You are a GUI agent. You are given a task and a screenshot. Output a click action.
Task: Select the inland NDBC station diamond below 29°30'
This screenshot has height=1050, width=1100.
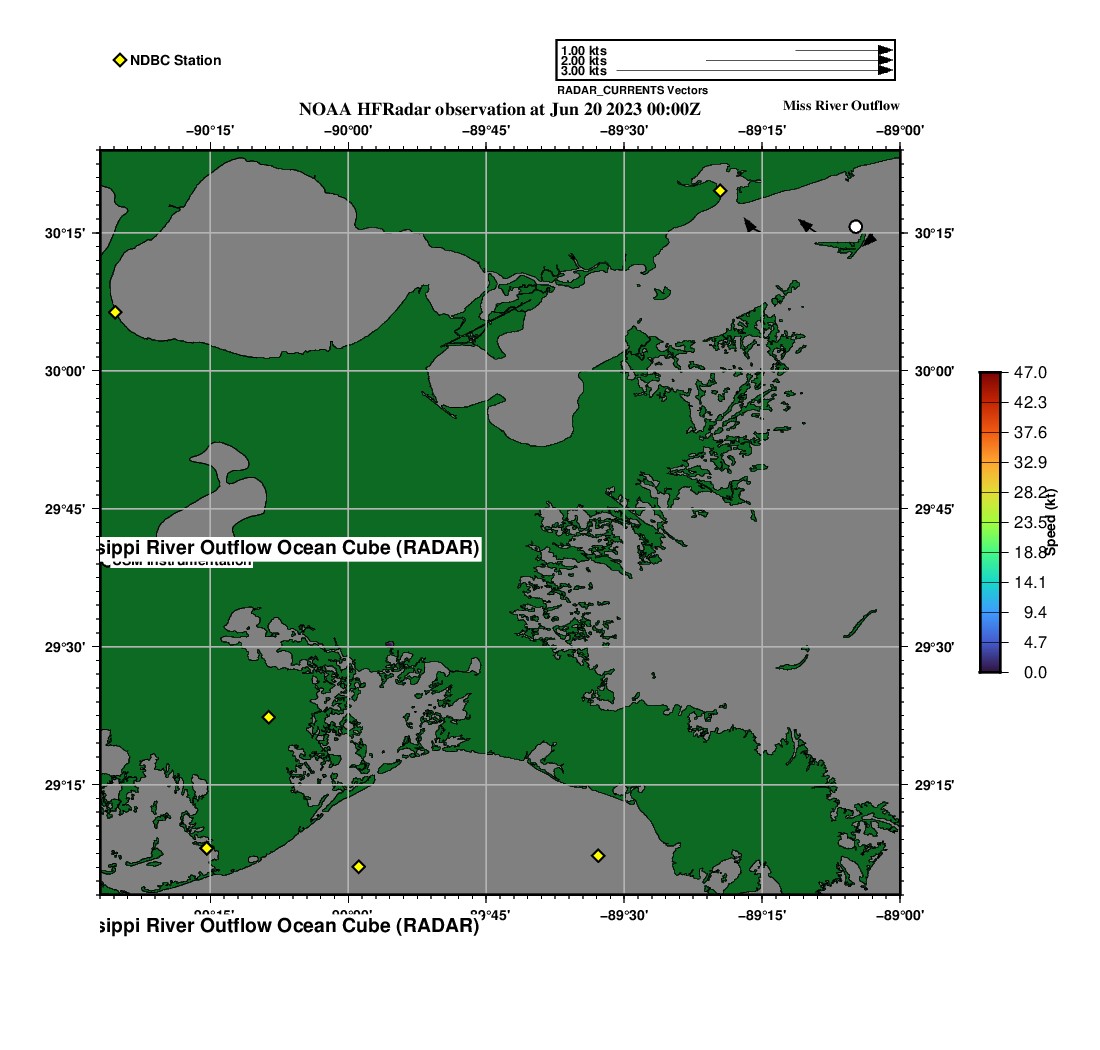coord(268,717)
